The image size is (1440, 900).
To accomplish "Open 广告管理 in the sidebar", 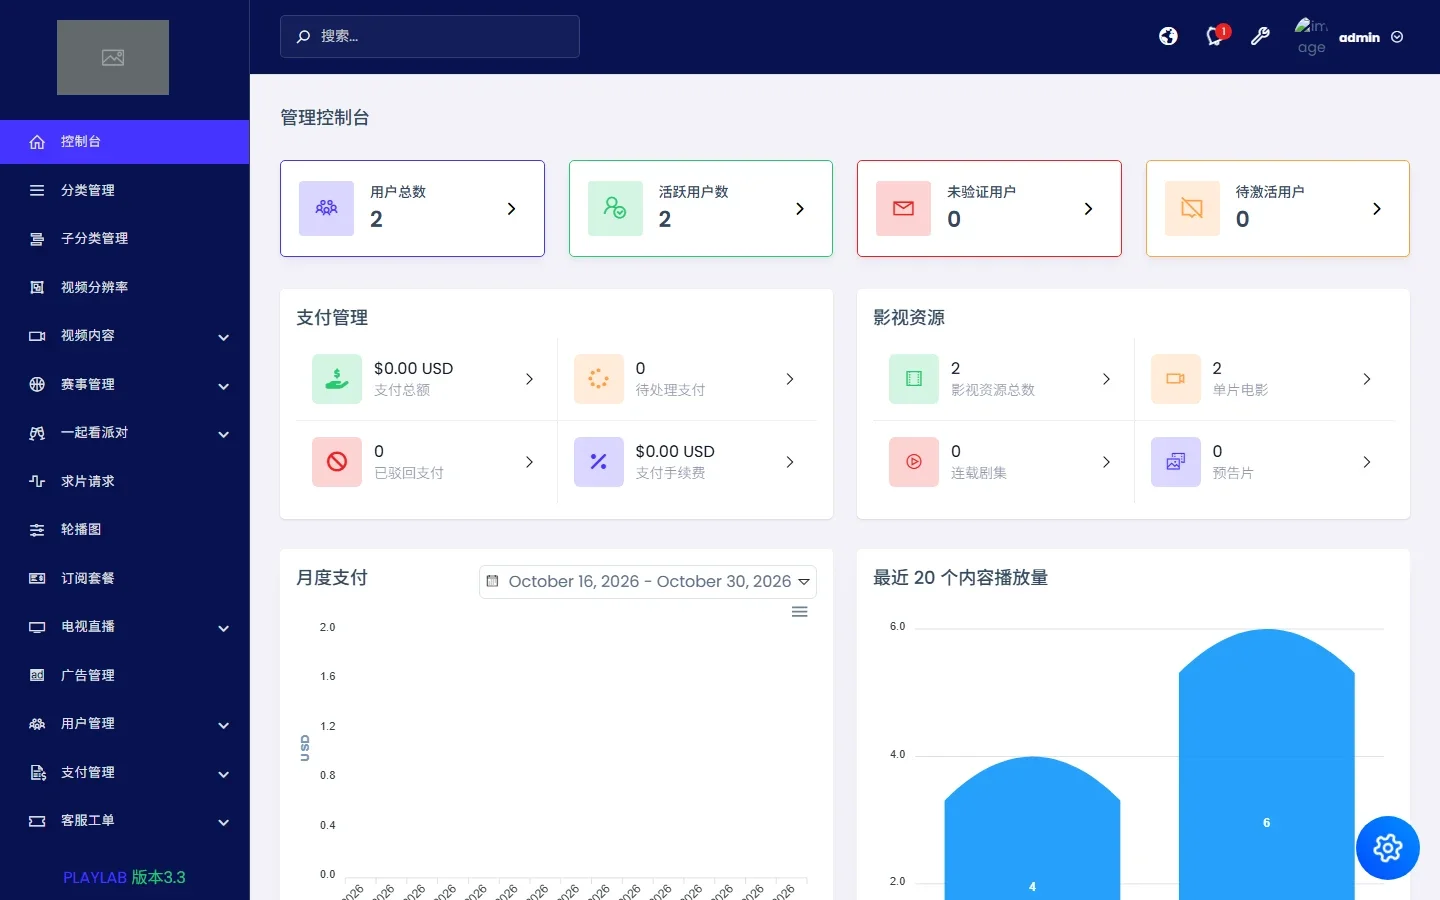I will (125, 676).
